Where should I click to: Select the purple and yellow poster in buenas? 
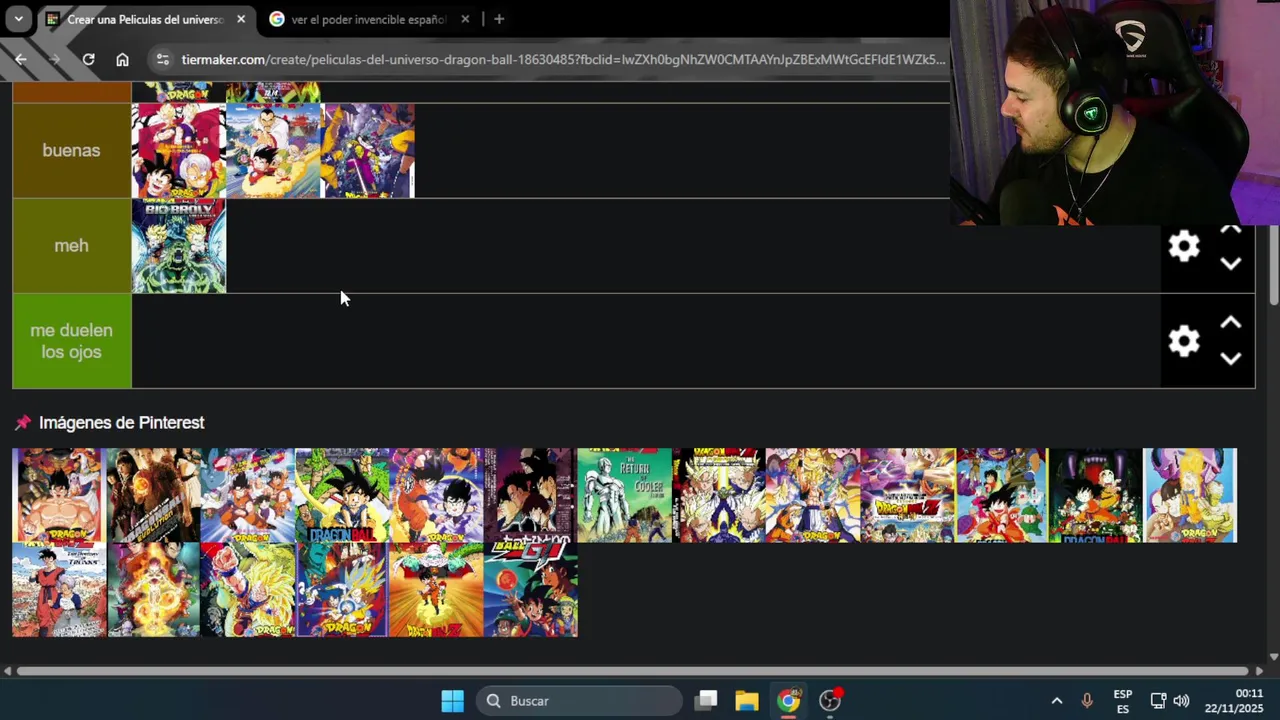coord(367,151)
